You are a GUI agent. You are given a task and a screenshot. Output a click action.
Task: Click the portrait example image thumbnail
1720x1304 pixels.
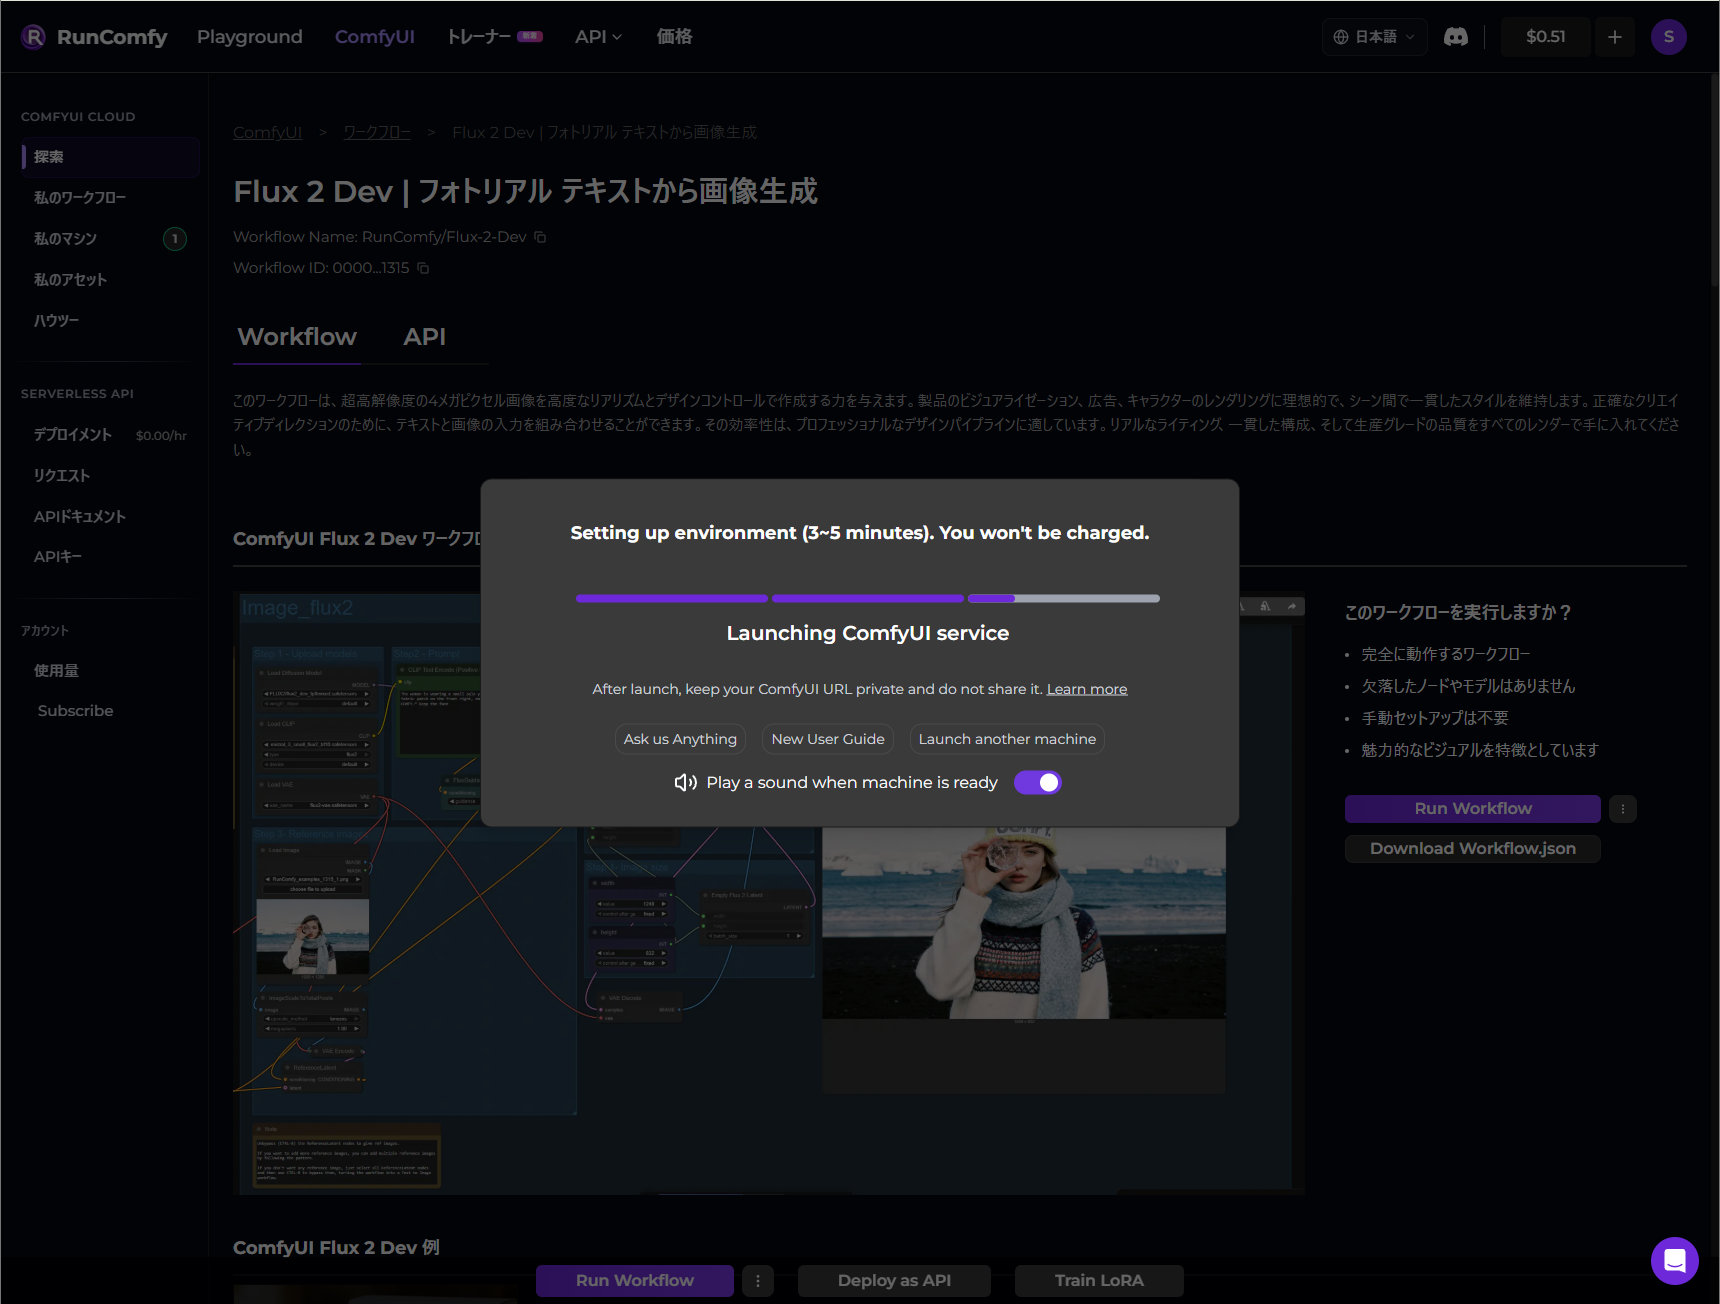(x=1023, y=920)
